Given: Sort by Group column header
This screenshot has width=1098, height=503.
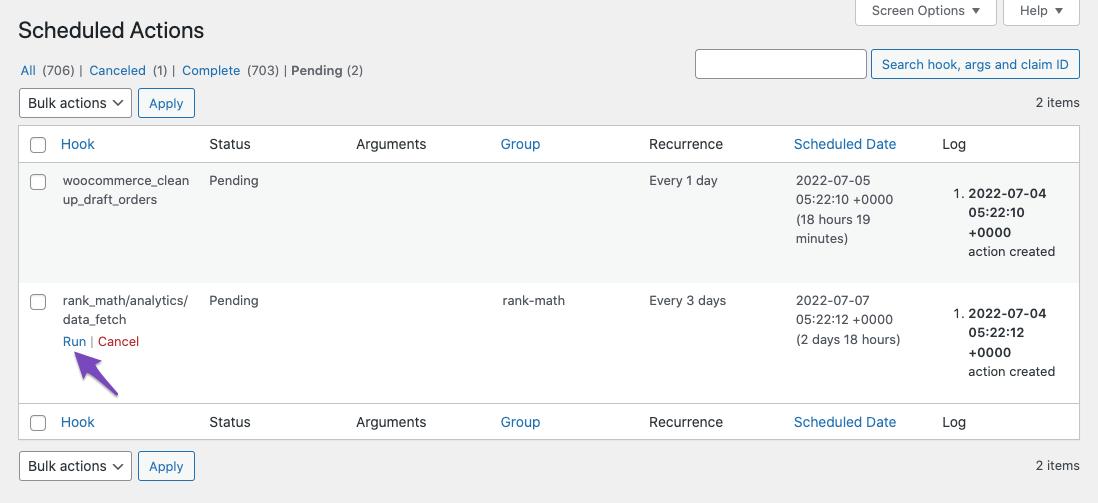Looking at the screenshot, I should click(520, 144).
